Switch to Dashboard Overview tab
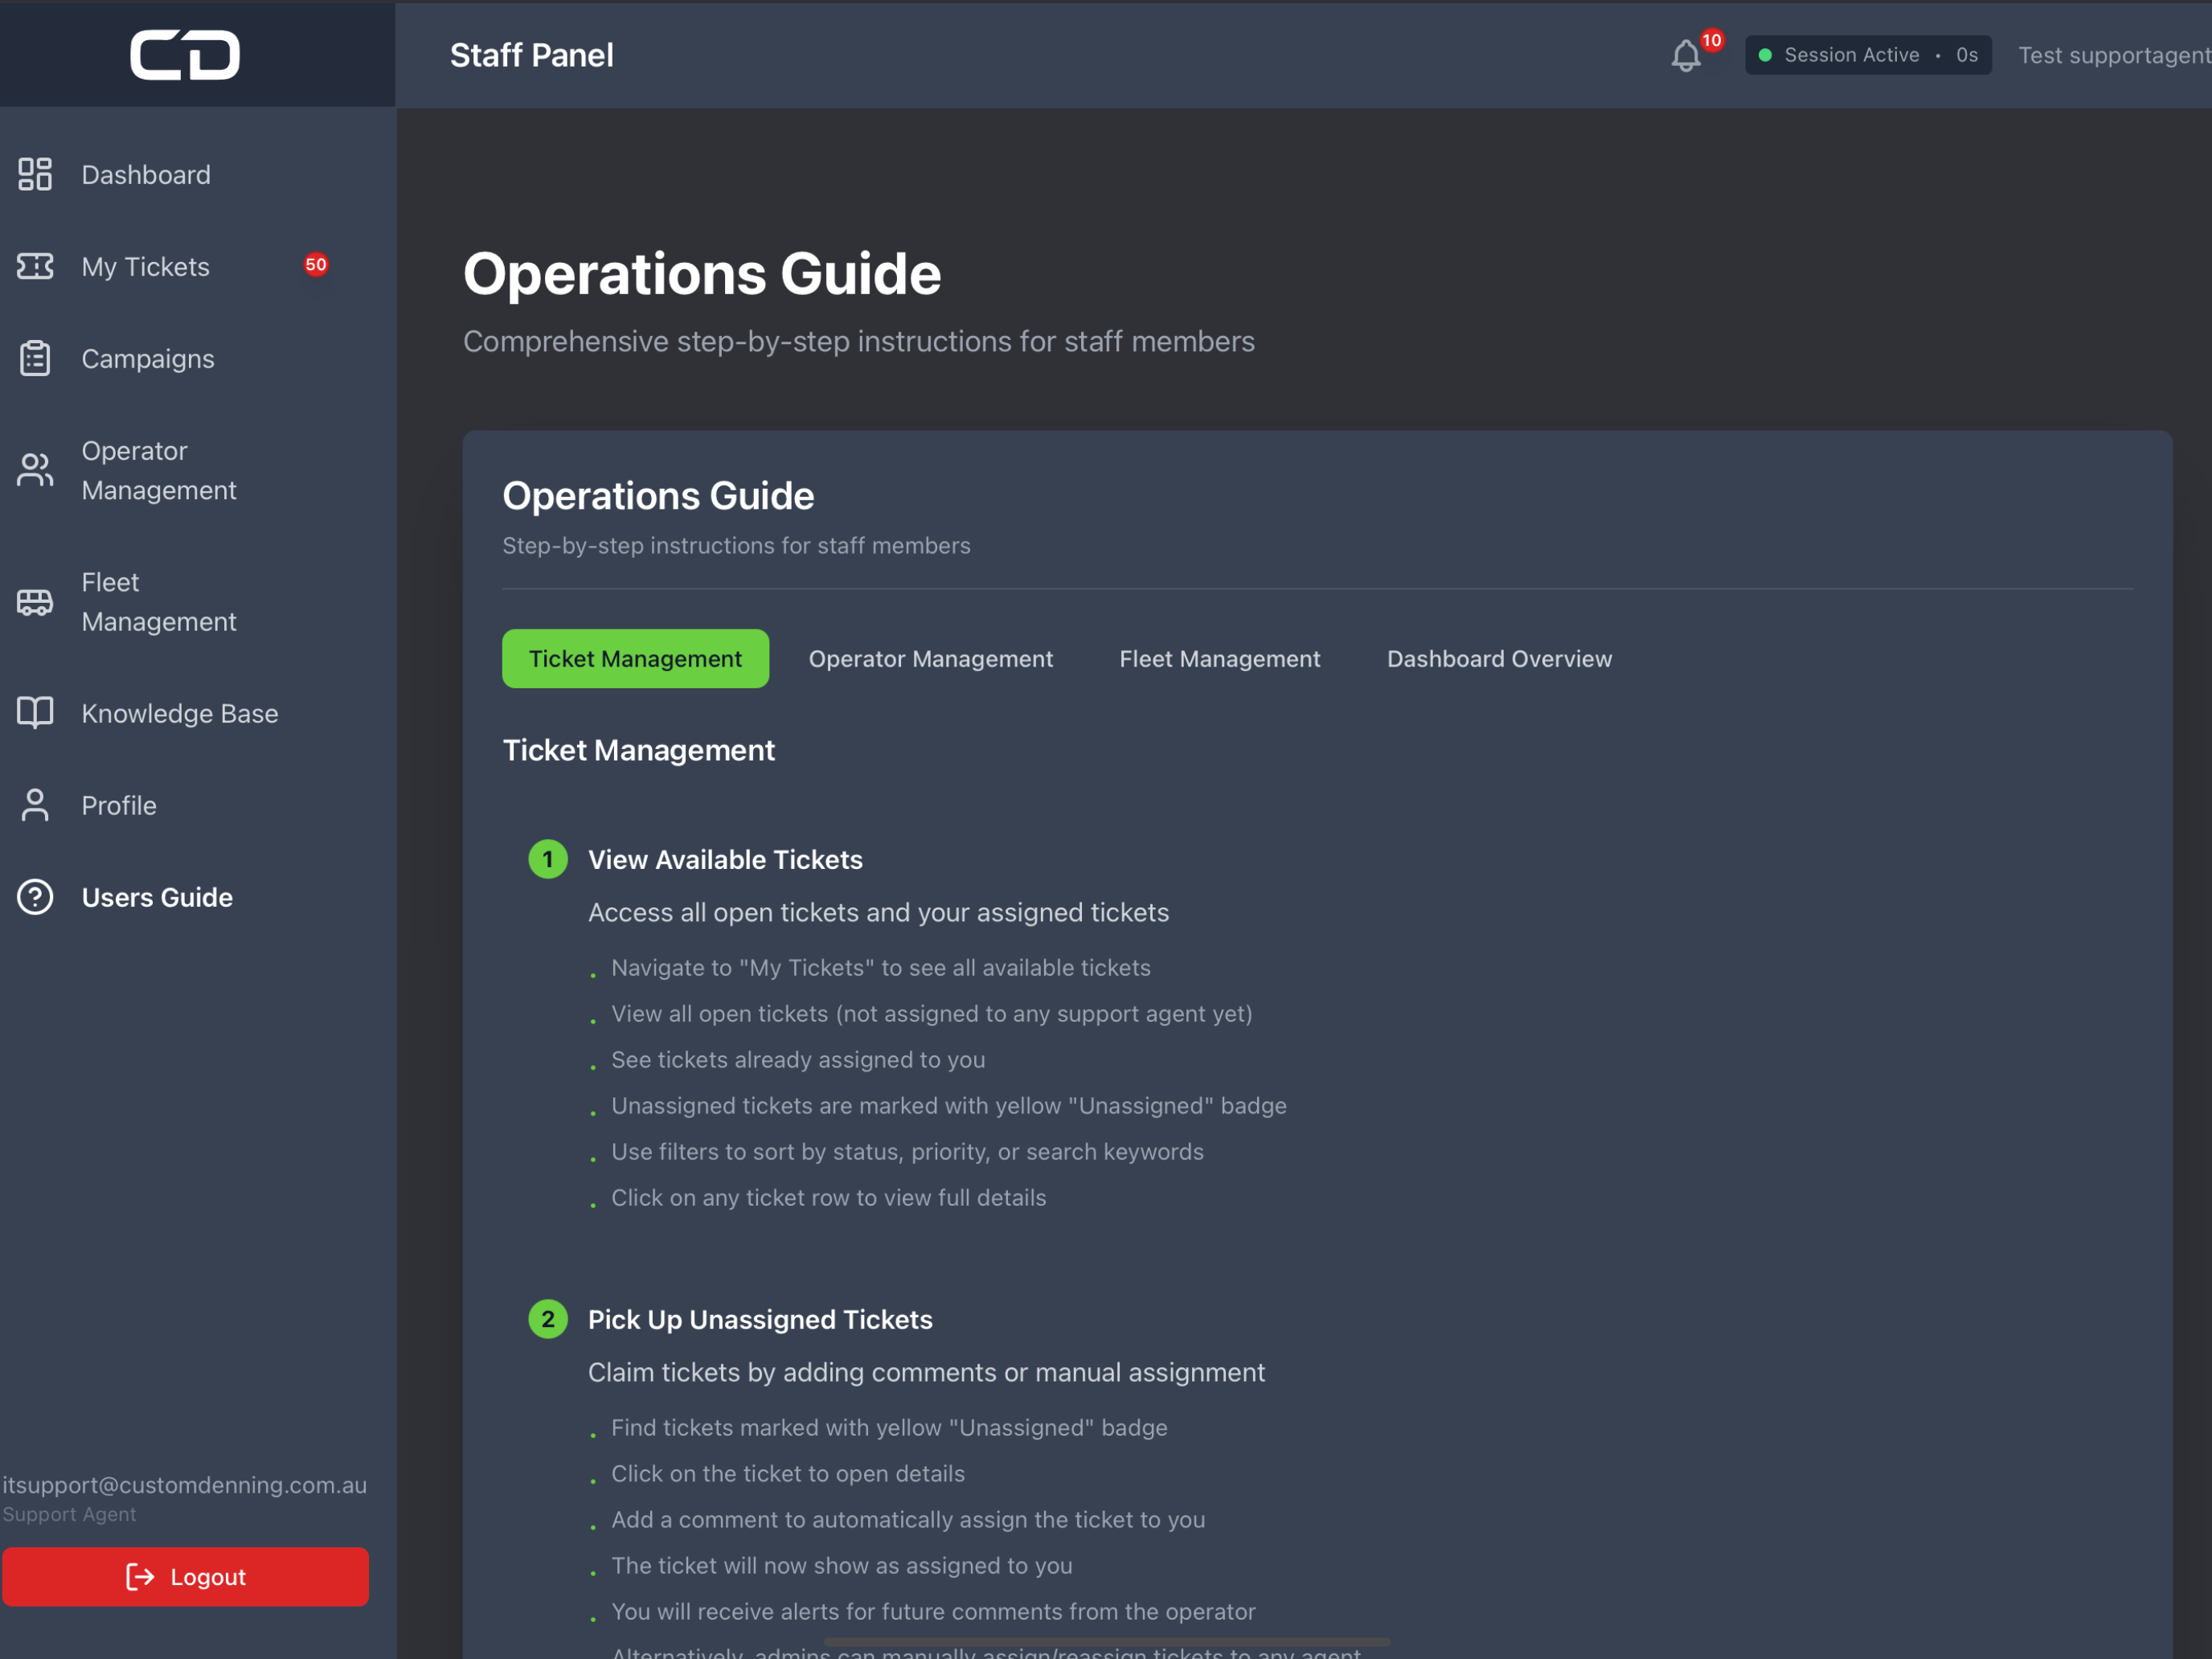Image resolution: width=2212 pixels, height=1659 pixels. coord(1499,658)
